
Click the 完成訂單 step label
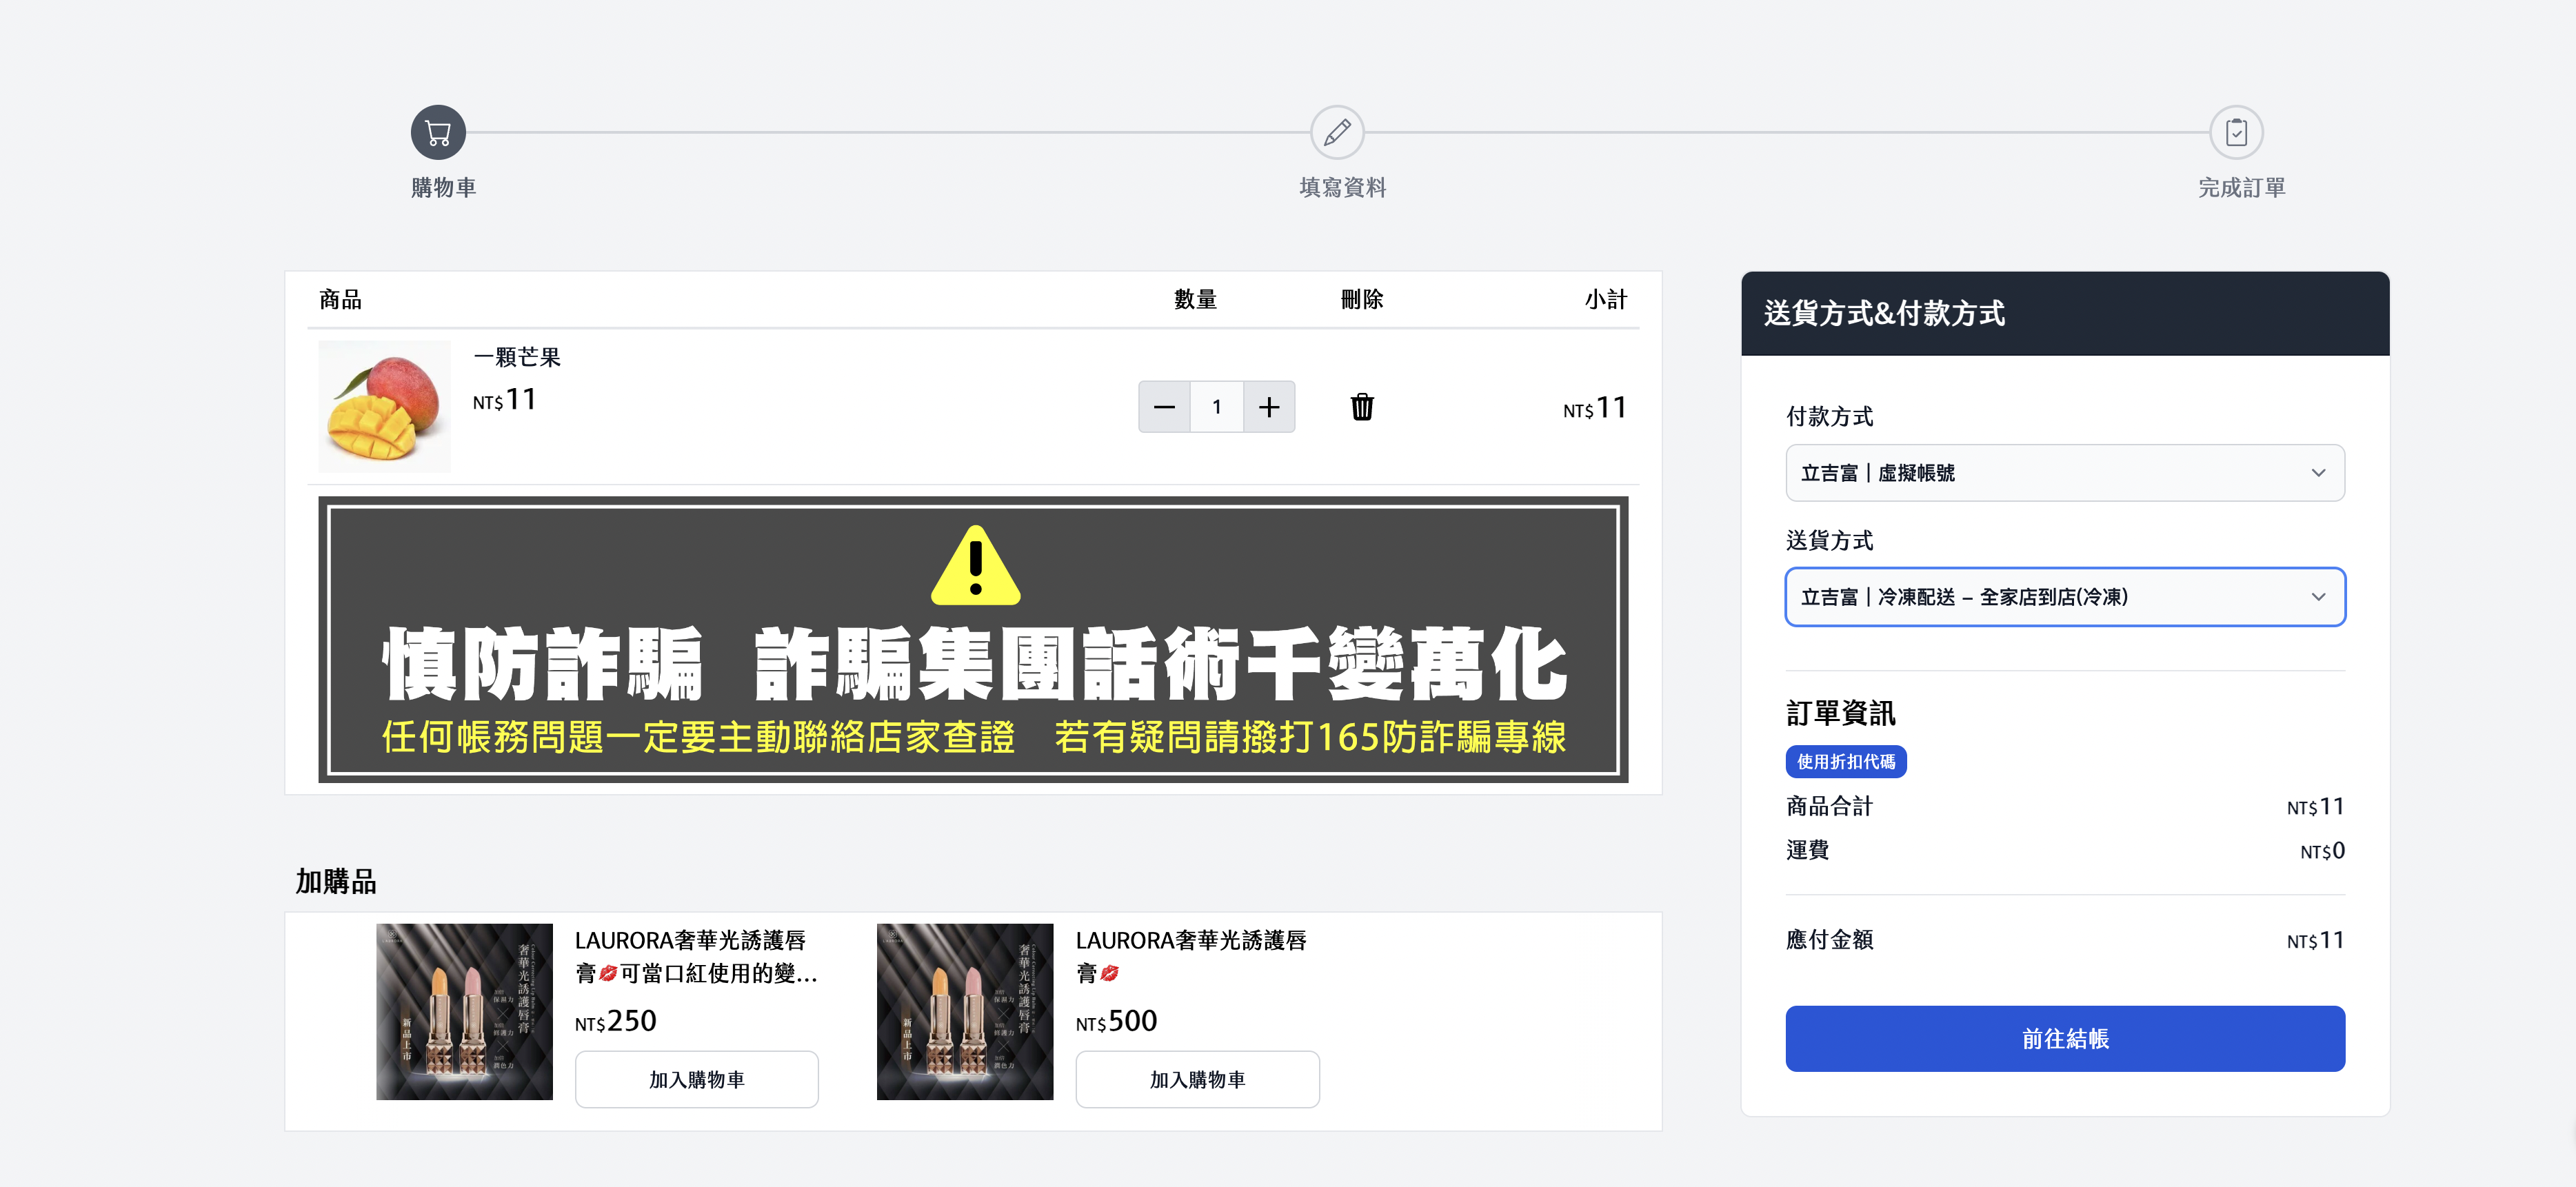[x=2241, y=188]
